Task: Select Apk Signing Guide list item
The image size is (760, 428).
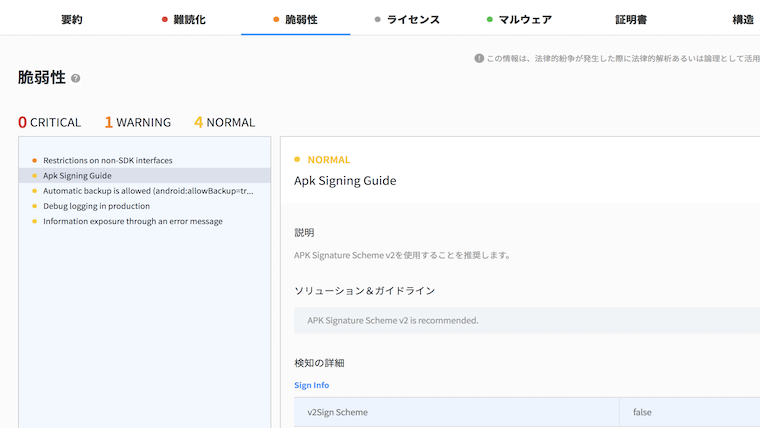Action: pyautogui.click(x=144, y=175)
